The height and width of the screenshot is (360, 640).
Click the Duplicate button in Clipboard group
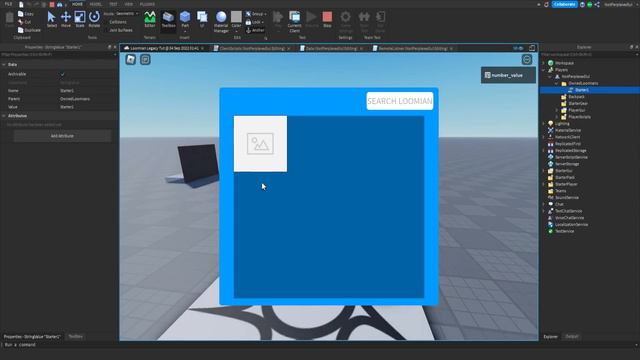pyautogui.click(x=29, y=30)
